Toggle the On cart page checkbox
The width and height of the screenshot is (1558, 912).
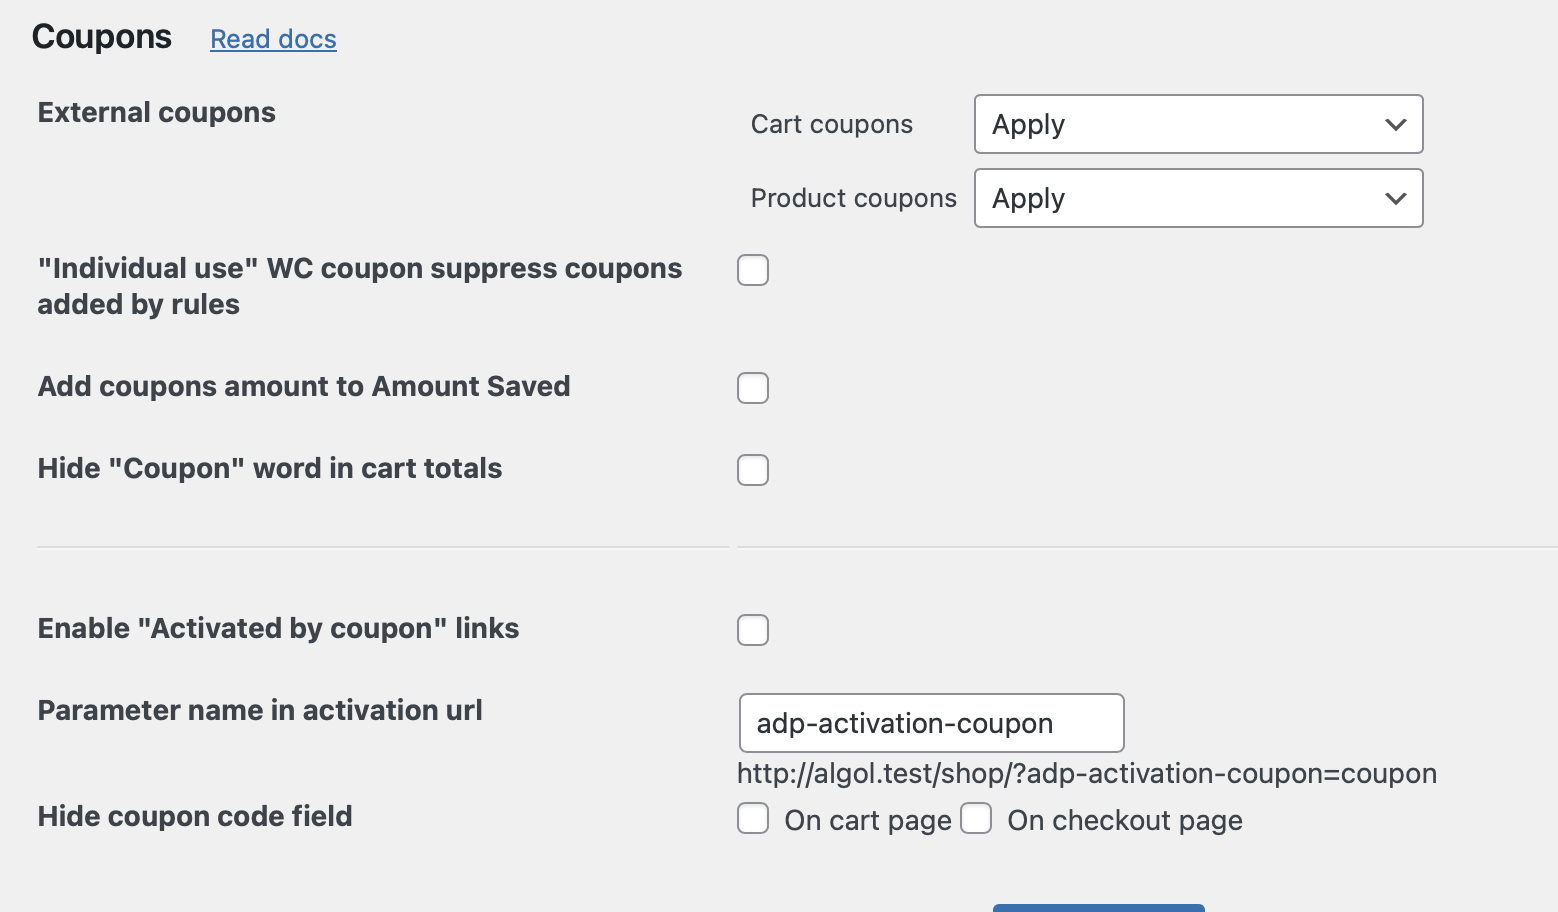pyautogui.click(x=753, y=818)
